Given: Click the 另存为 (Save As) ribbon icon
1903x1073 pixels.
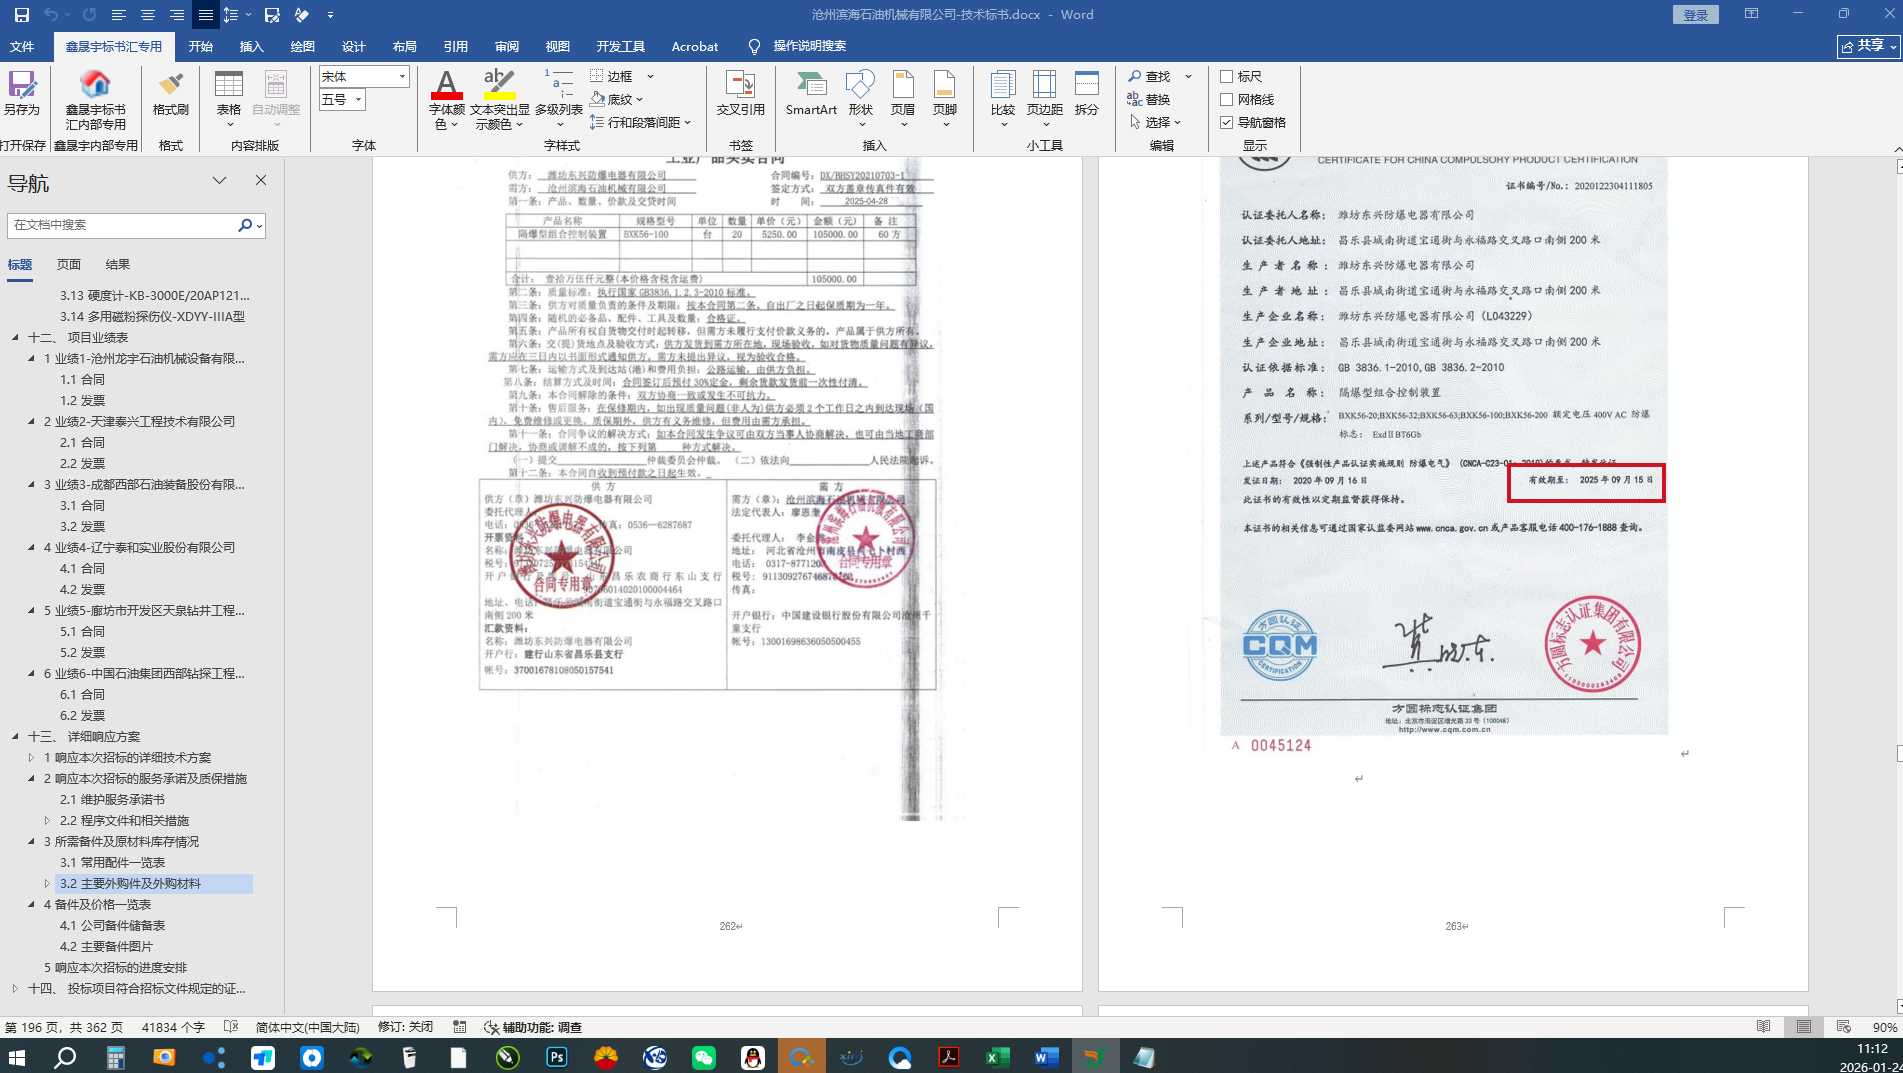Looking at the screenshot, I should coord(21,94).
